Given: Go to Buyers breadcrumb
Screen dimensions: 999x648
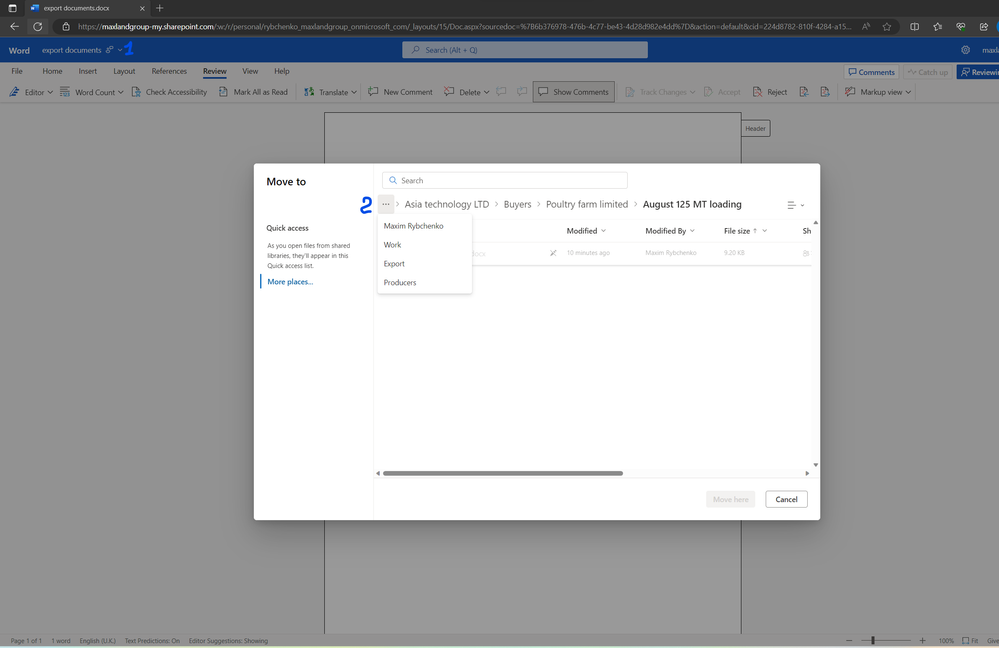Looking at the screenshot, I should [x=517, y=205].
